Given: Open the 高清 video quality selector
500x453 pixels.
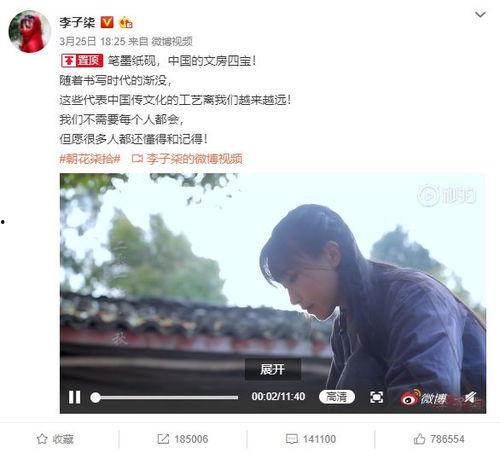Looking at the screenshot, I should click(337, 397).
